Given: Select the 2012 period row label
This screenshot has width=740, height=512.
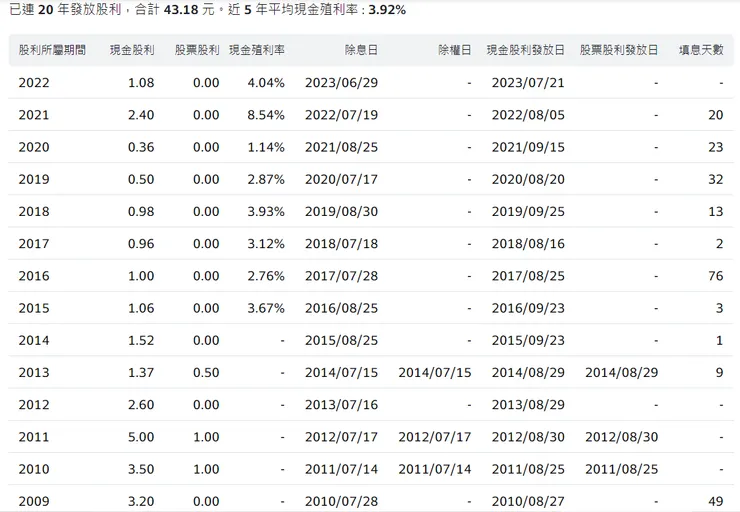Looking at the screenshot, I should pos(34,405).
